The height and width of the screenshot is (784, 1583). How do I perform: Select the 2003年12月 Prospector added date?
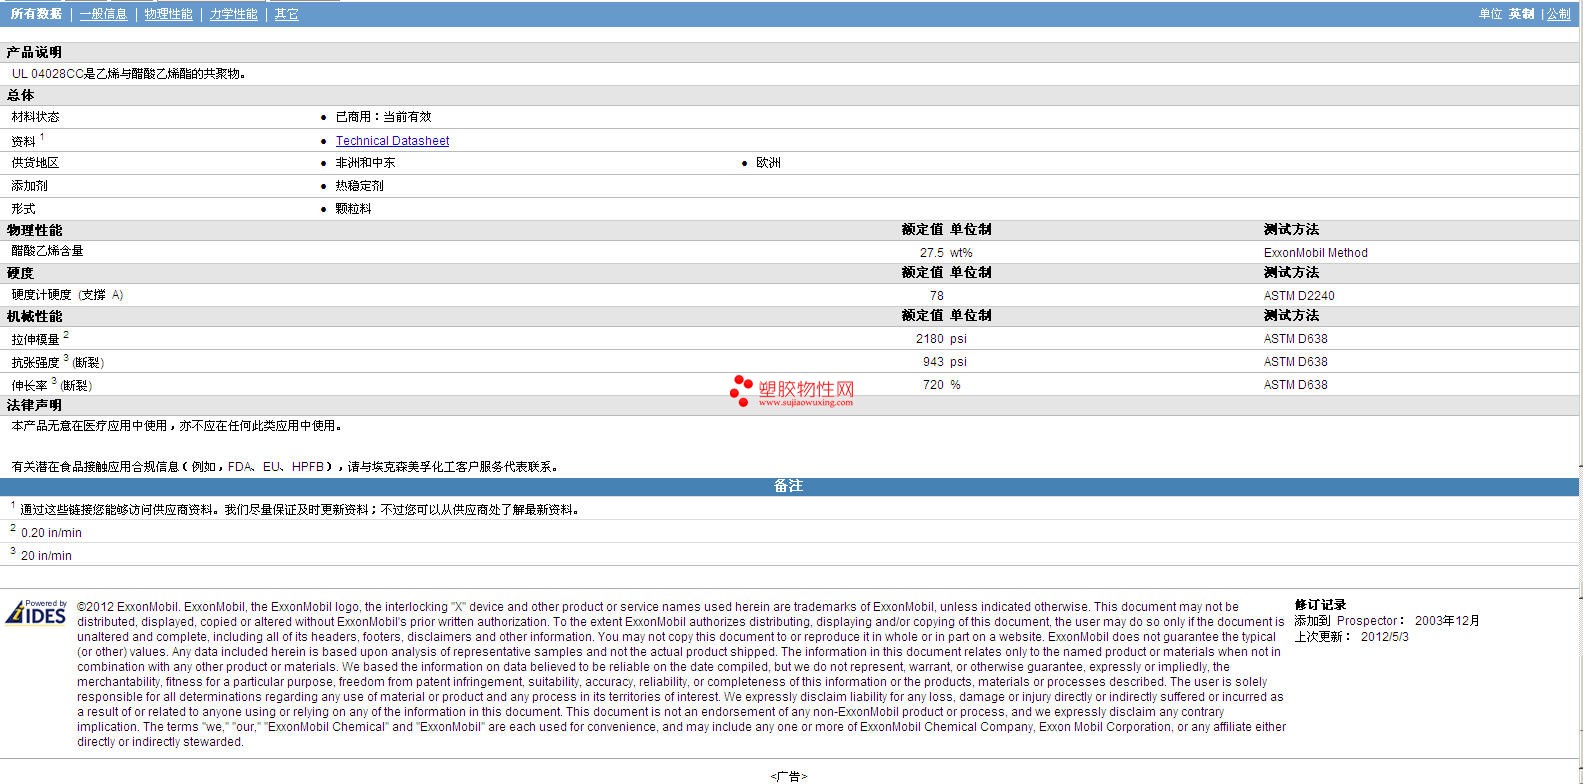tap(1447, 621)
